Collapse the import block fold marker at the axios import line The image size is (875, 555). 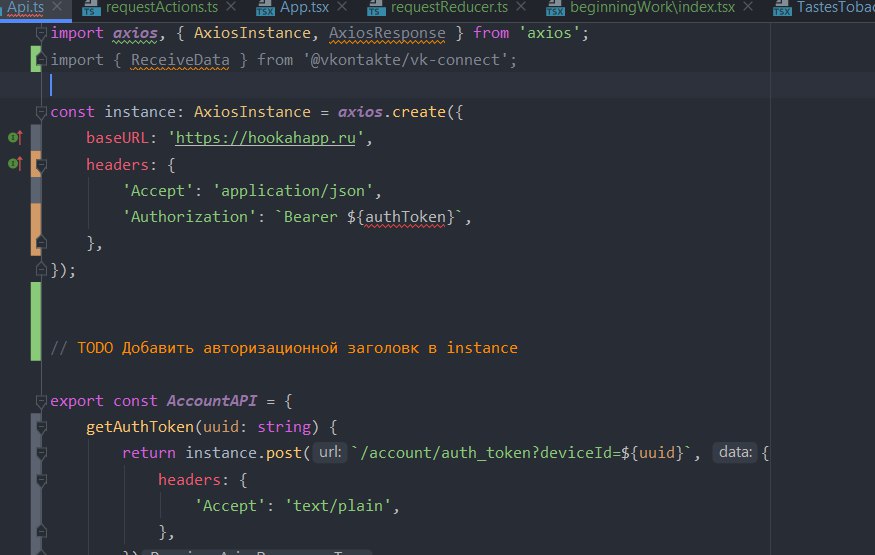pos(41,33)
